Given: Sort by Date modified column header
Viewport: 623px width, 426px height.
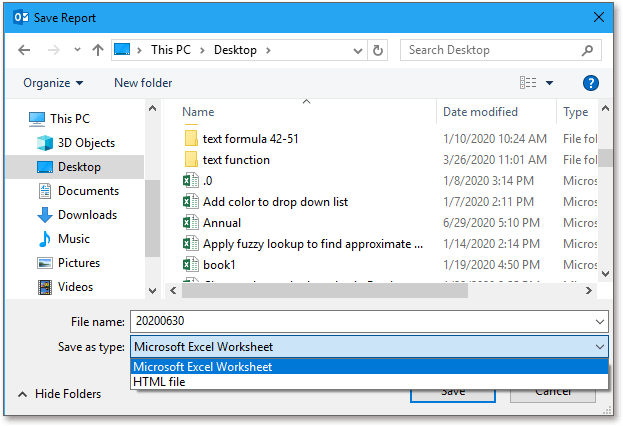Looking at the screenshot, I should click(x=480, y=112).
